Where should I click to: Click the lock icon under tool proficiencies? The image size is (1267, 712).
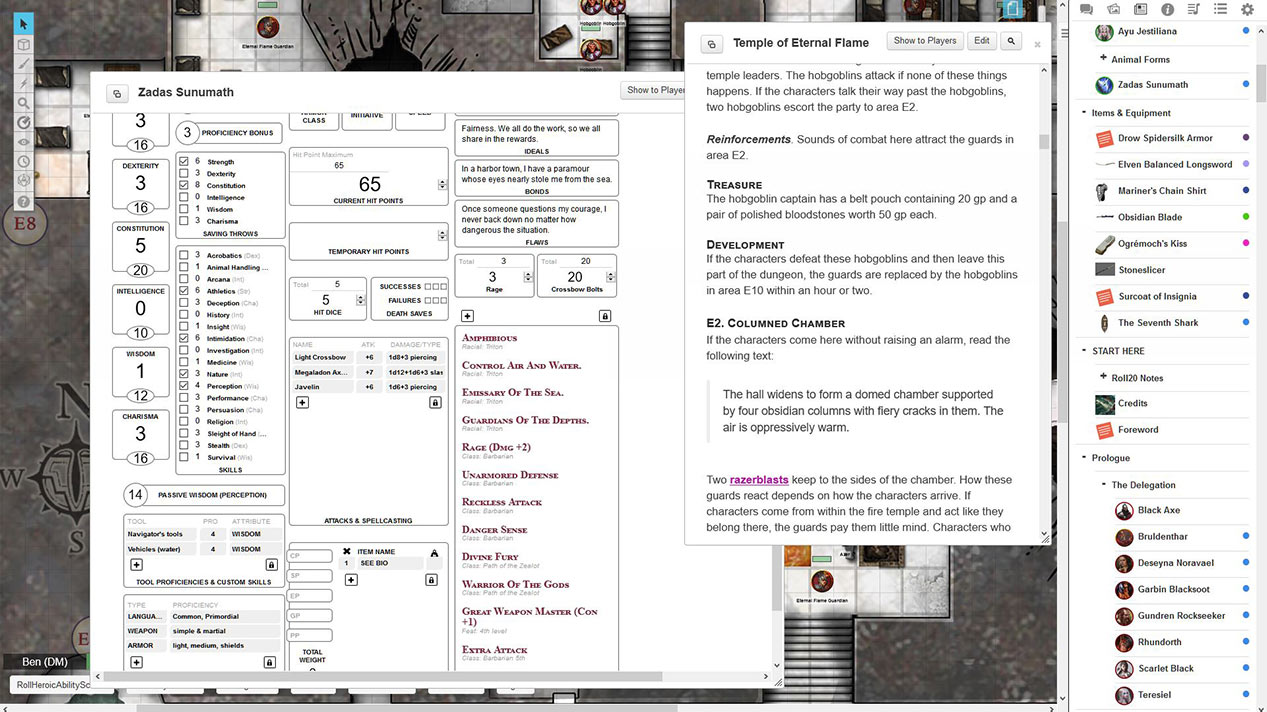coord(270,565)
